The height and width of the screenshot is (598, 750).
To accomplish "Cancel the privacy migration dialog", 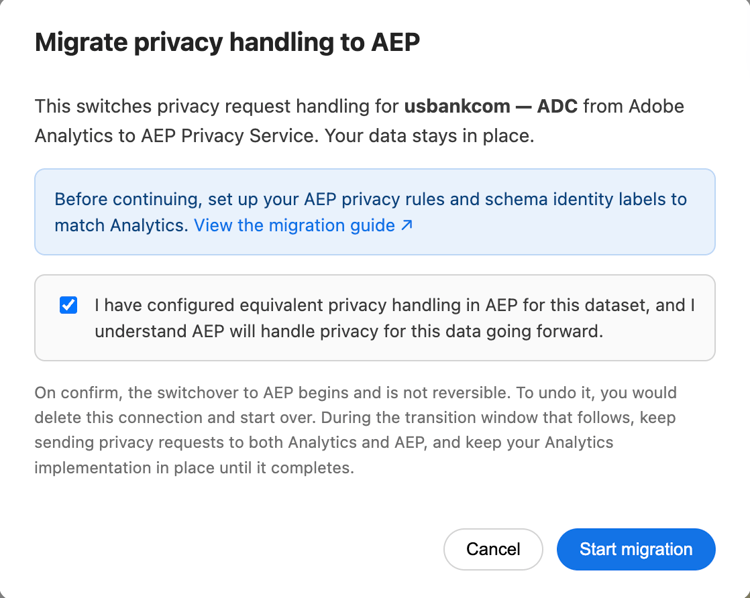I will click(x=493, y=549).
